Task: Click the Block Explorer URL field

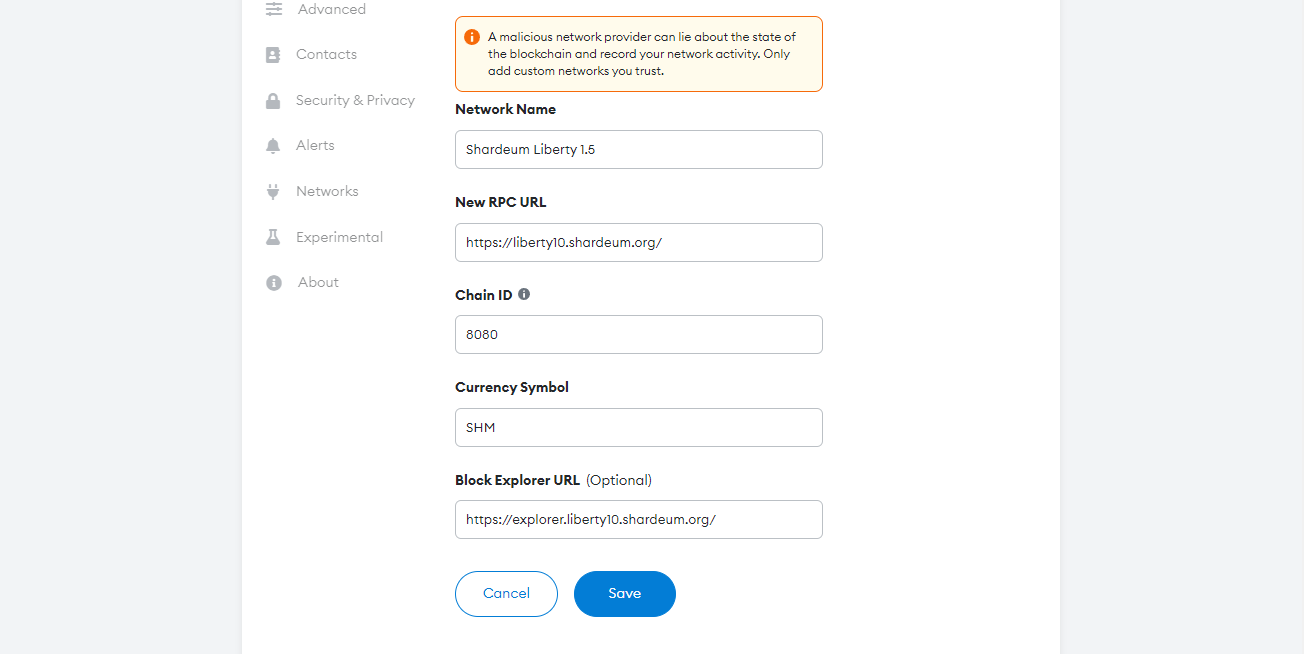Action: coord(638,520)
